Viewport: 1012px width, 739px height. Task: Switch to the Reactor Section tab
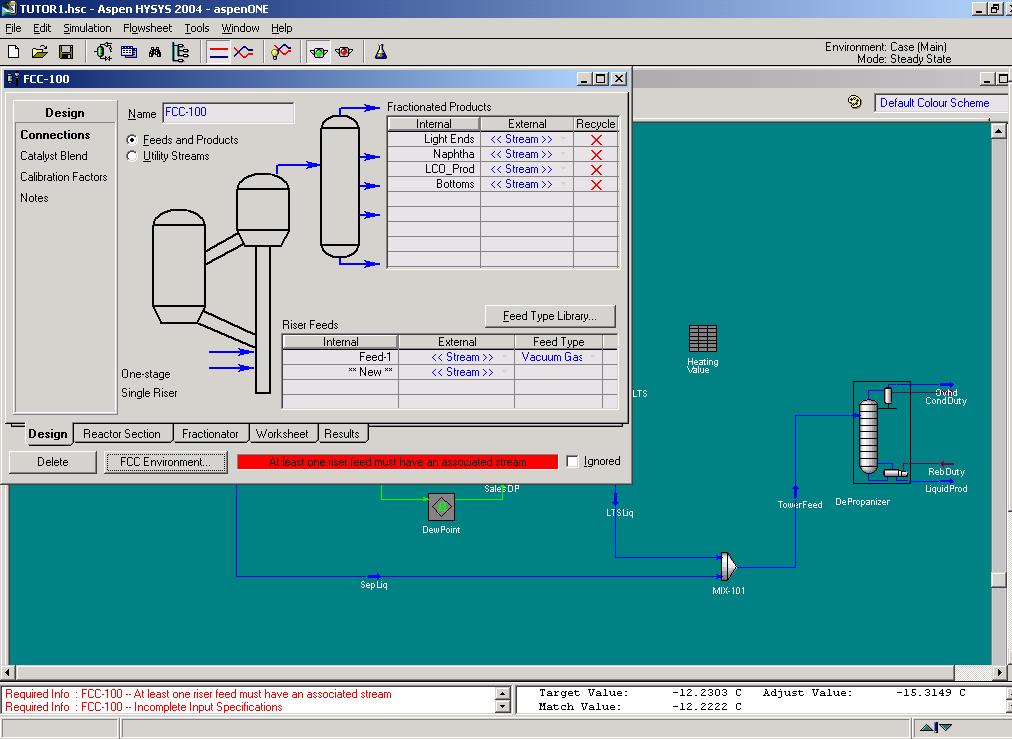click(122, 434)
